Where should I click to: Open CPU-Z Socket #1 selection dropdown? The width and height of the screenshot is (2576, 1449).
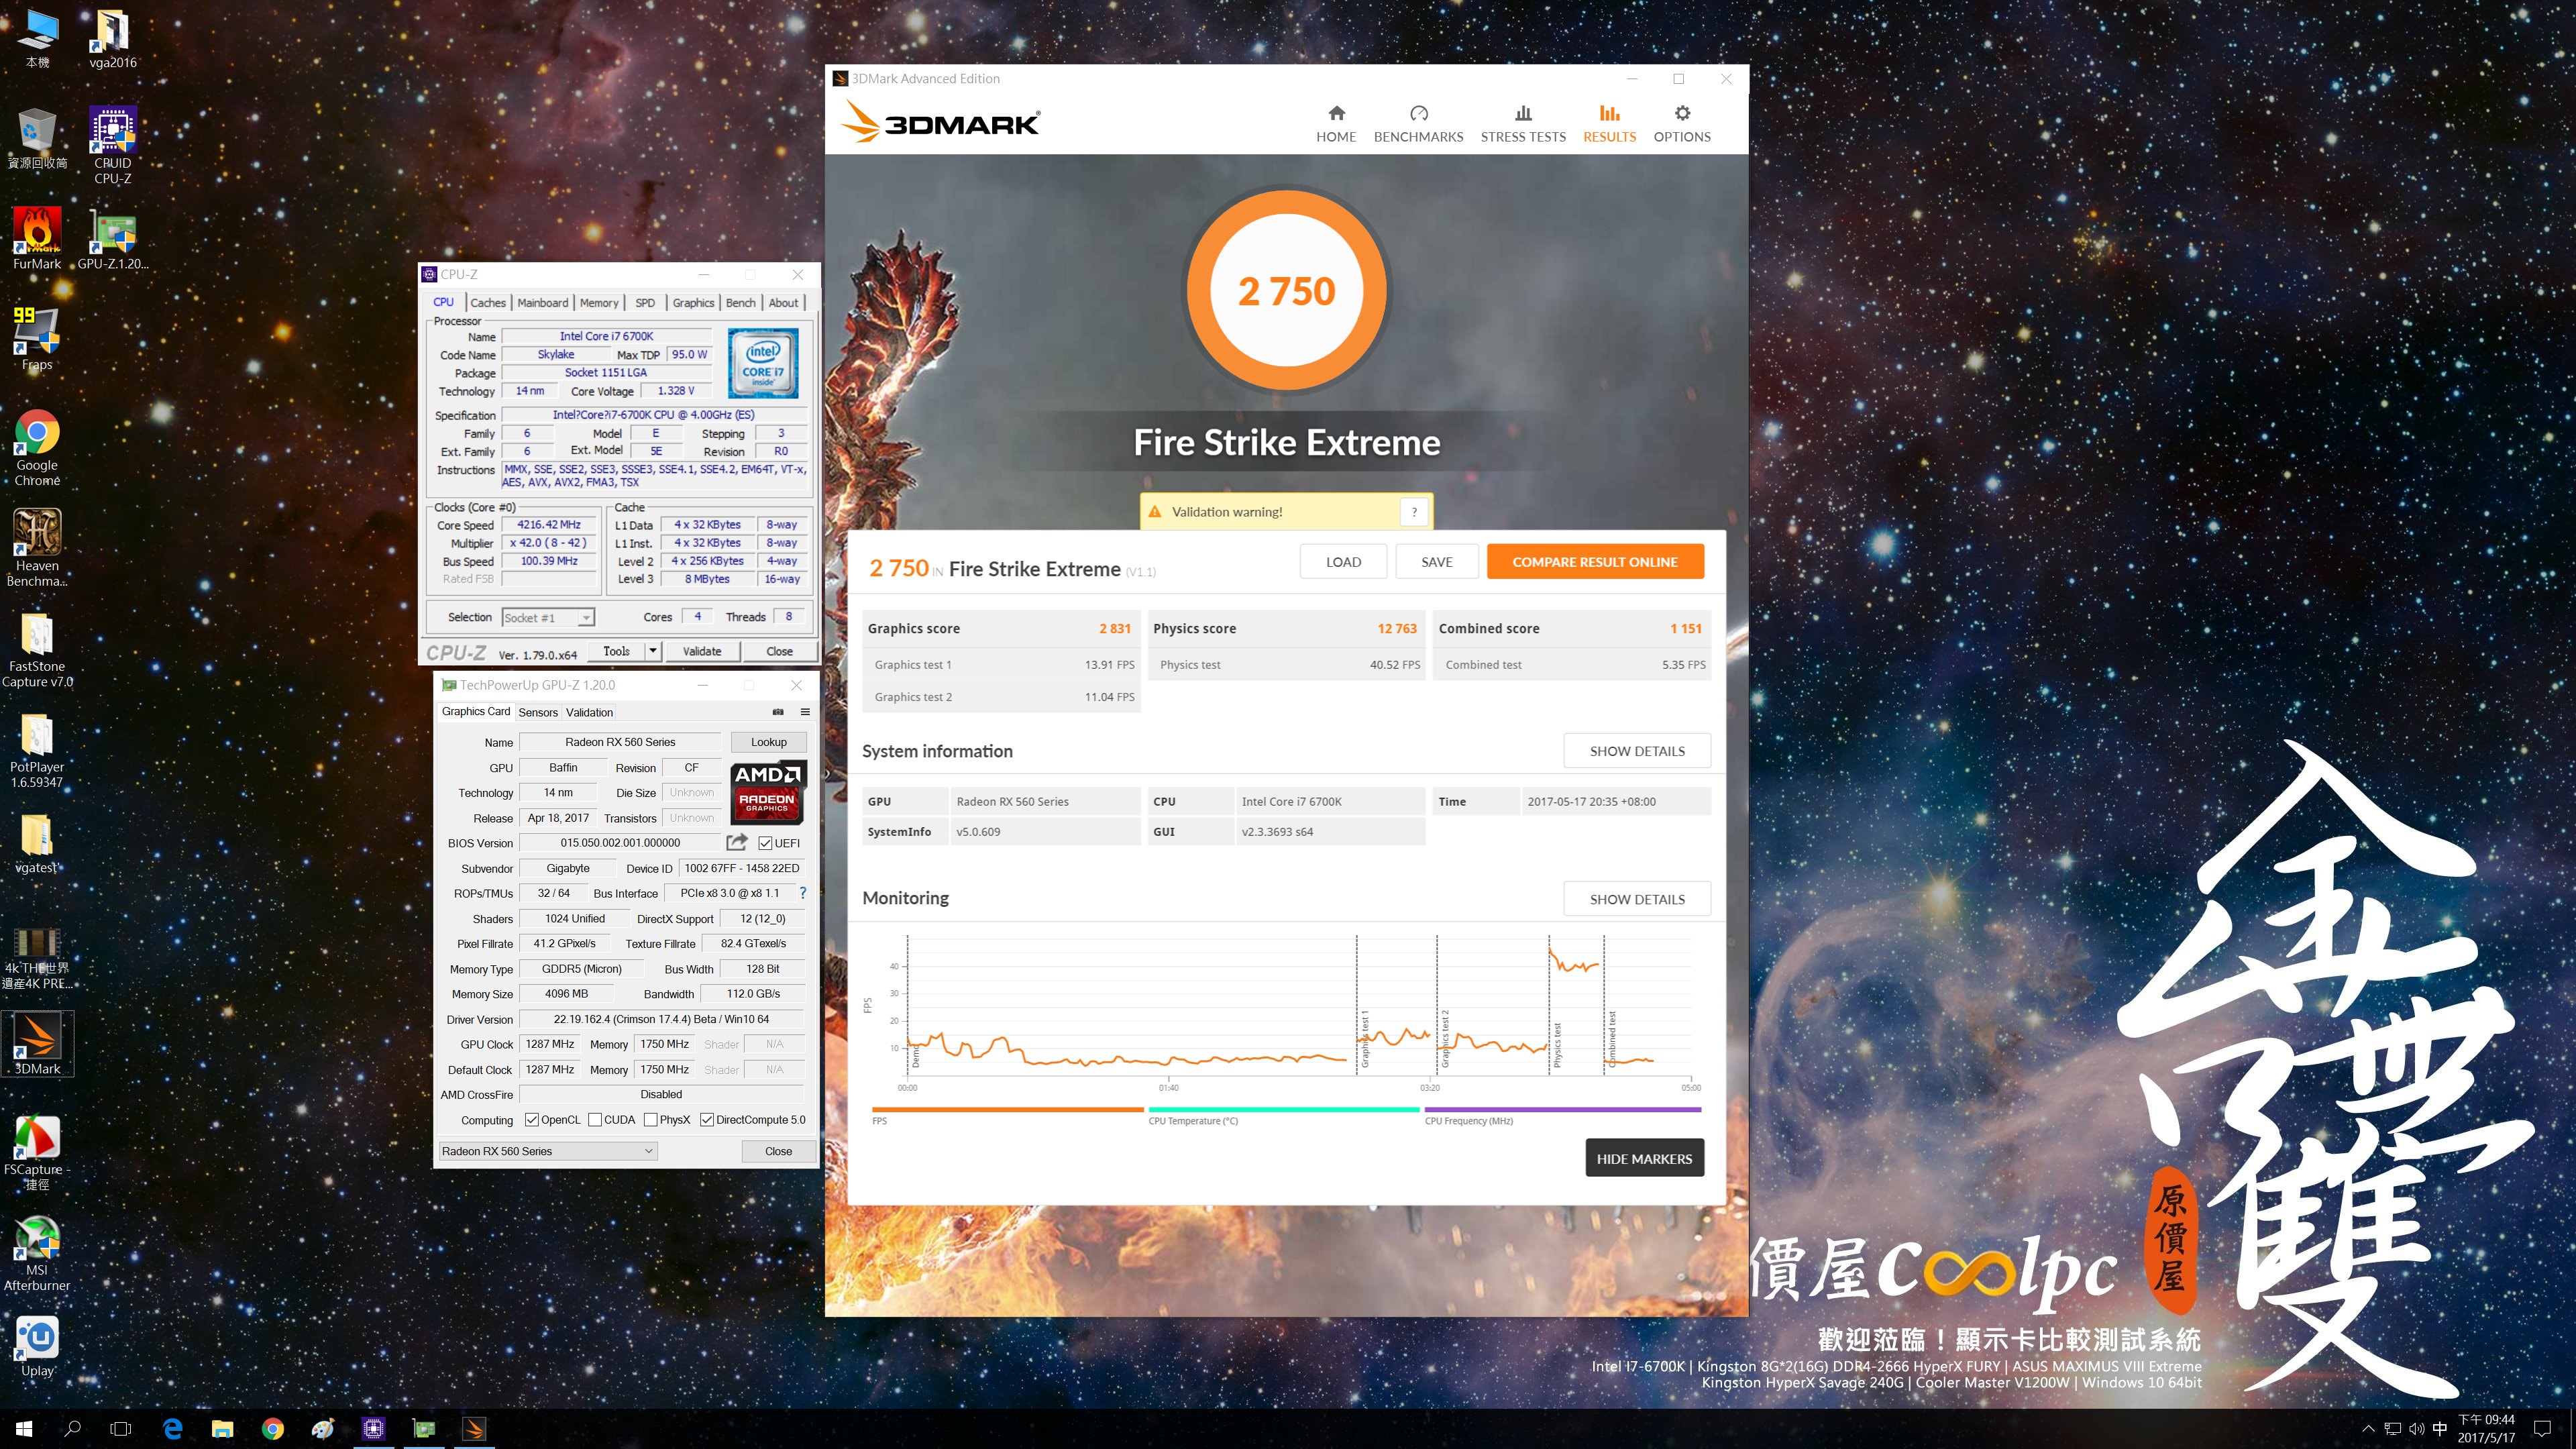pyautogui.click(x=548, y=617)
